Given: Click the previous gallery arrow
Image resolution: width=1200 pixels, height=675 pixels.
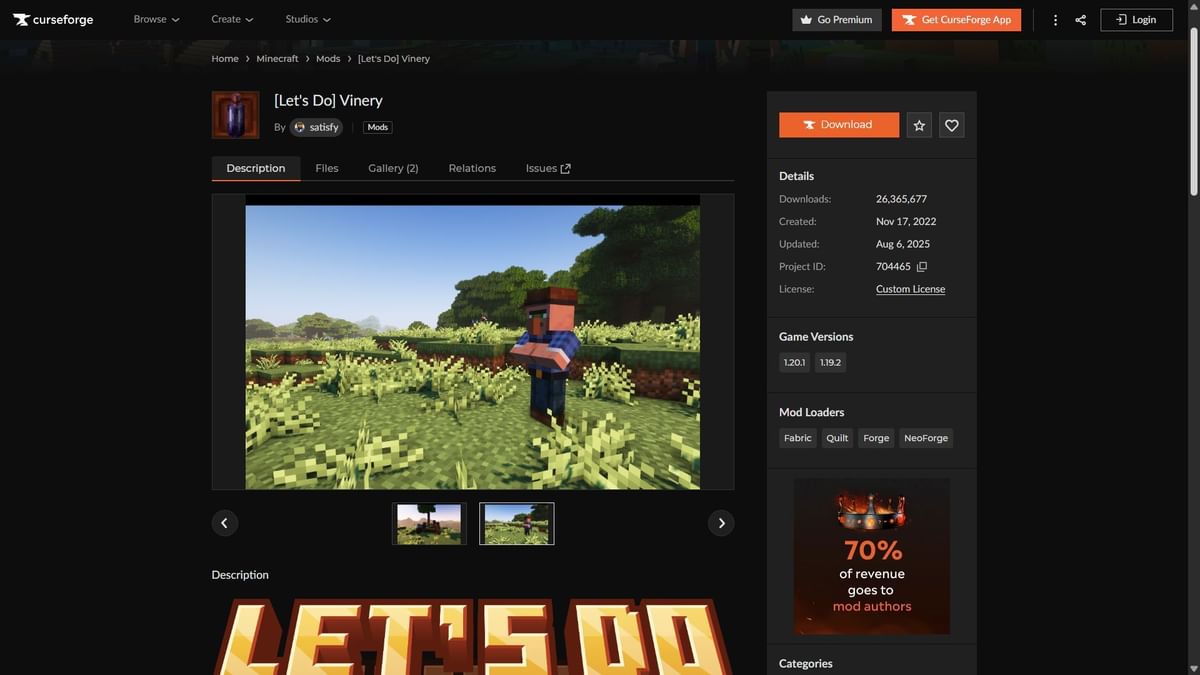Looking at the screenshot, I should [x=224, y=522].
